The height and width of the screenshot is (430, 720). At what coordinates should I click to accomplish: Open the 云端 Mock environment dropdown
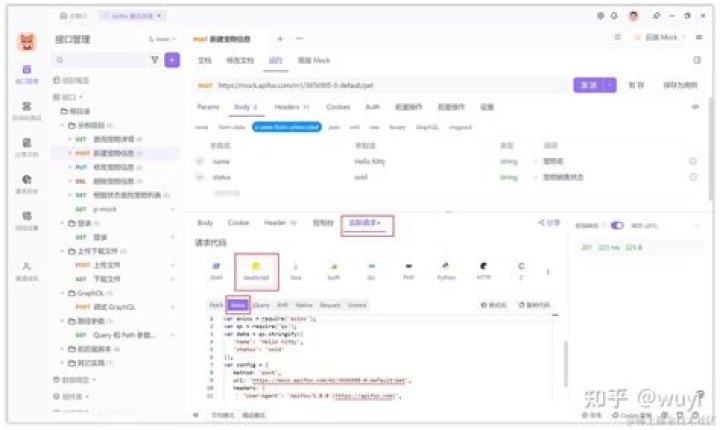click(660, 37)
